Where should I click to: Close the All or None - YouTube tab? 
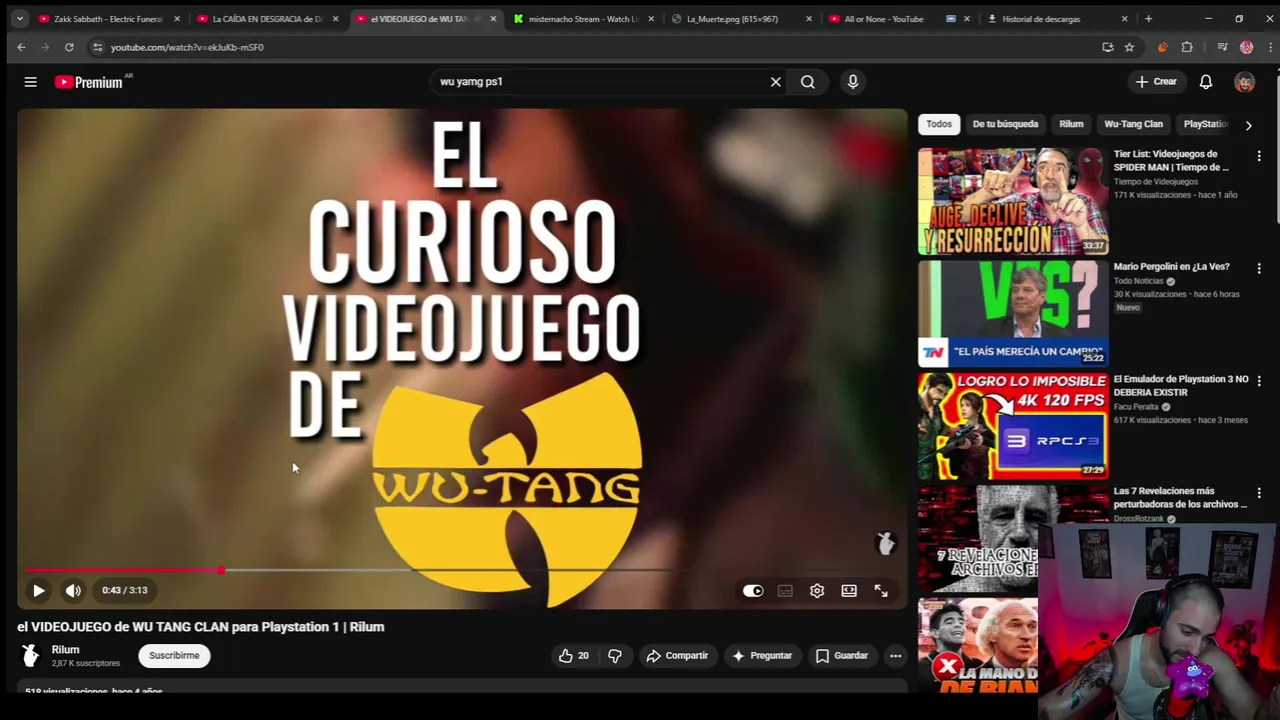(x=967, y=19)
